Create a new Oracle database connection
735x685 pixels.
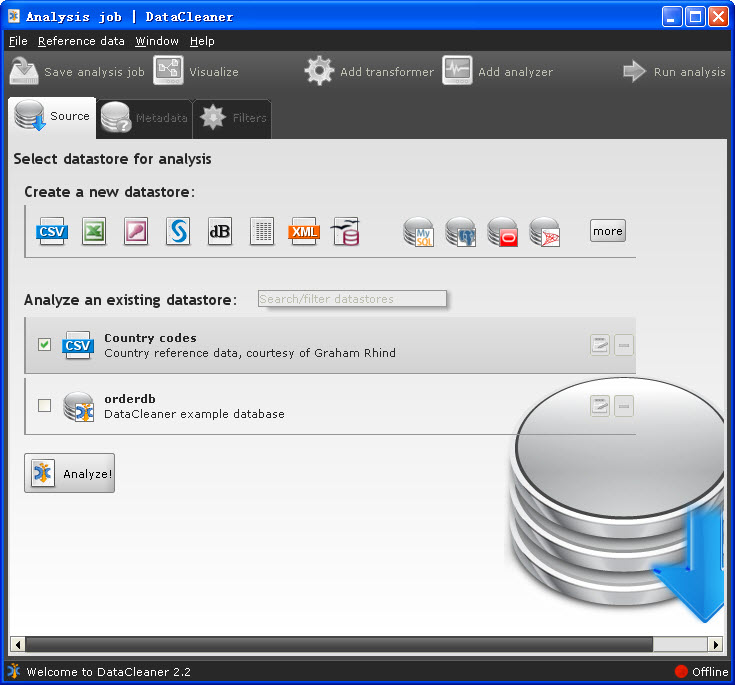point(502,232)
